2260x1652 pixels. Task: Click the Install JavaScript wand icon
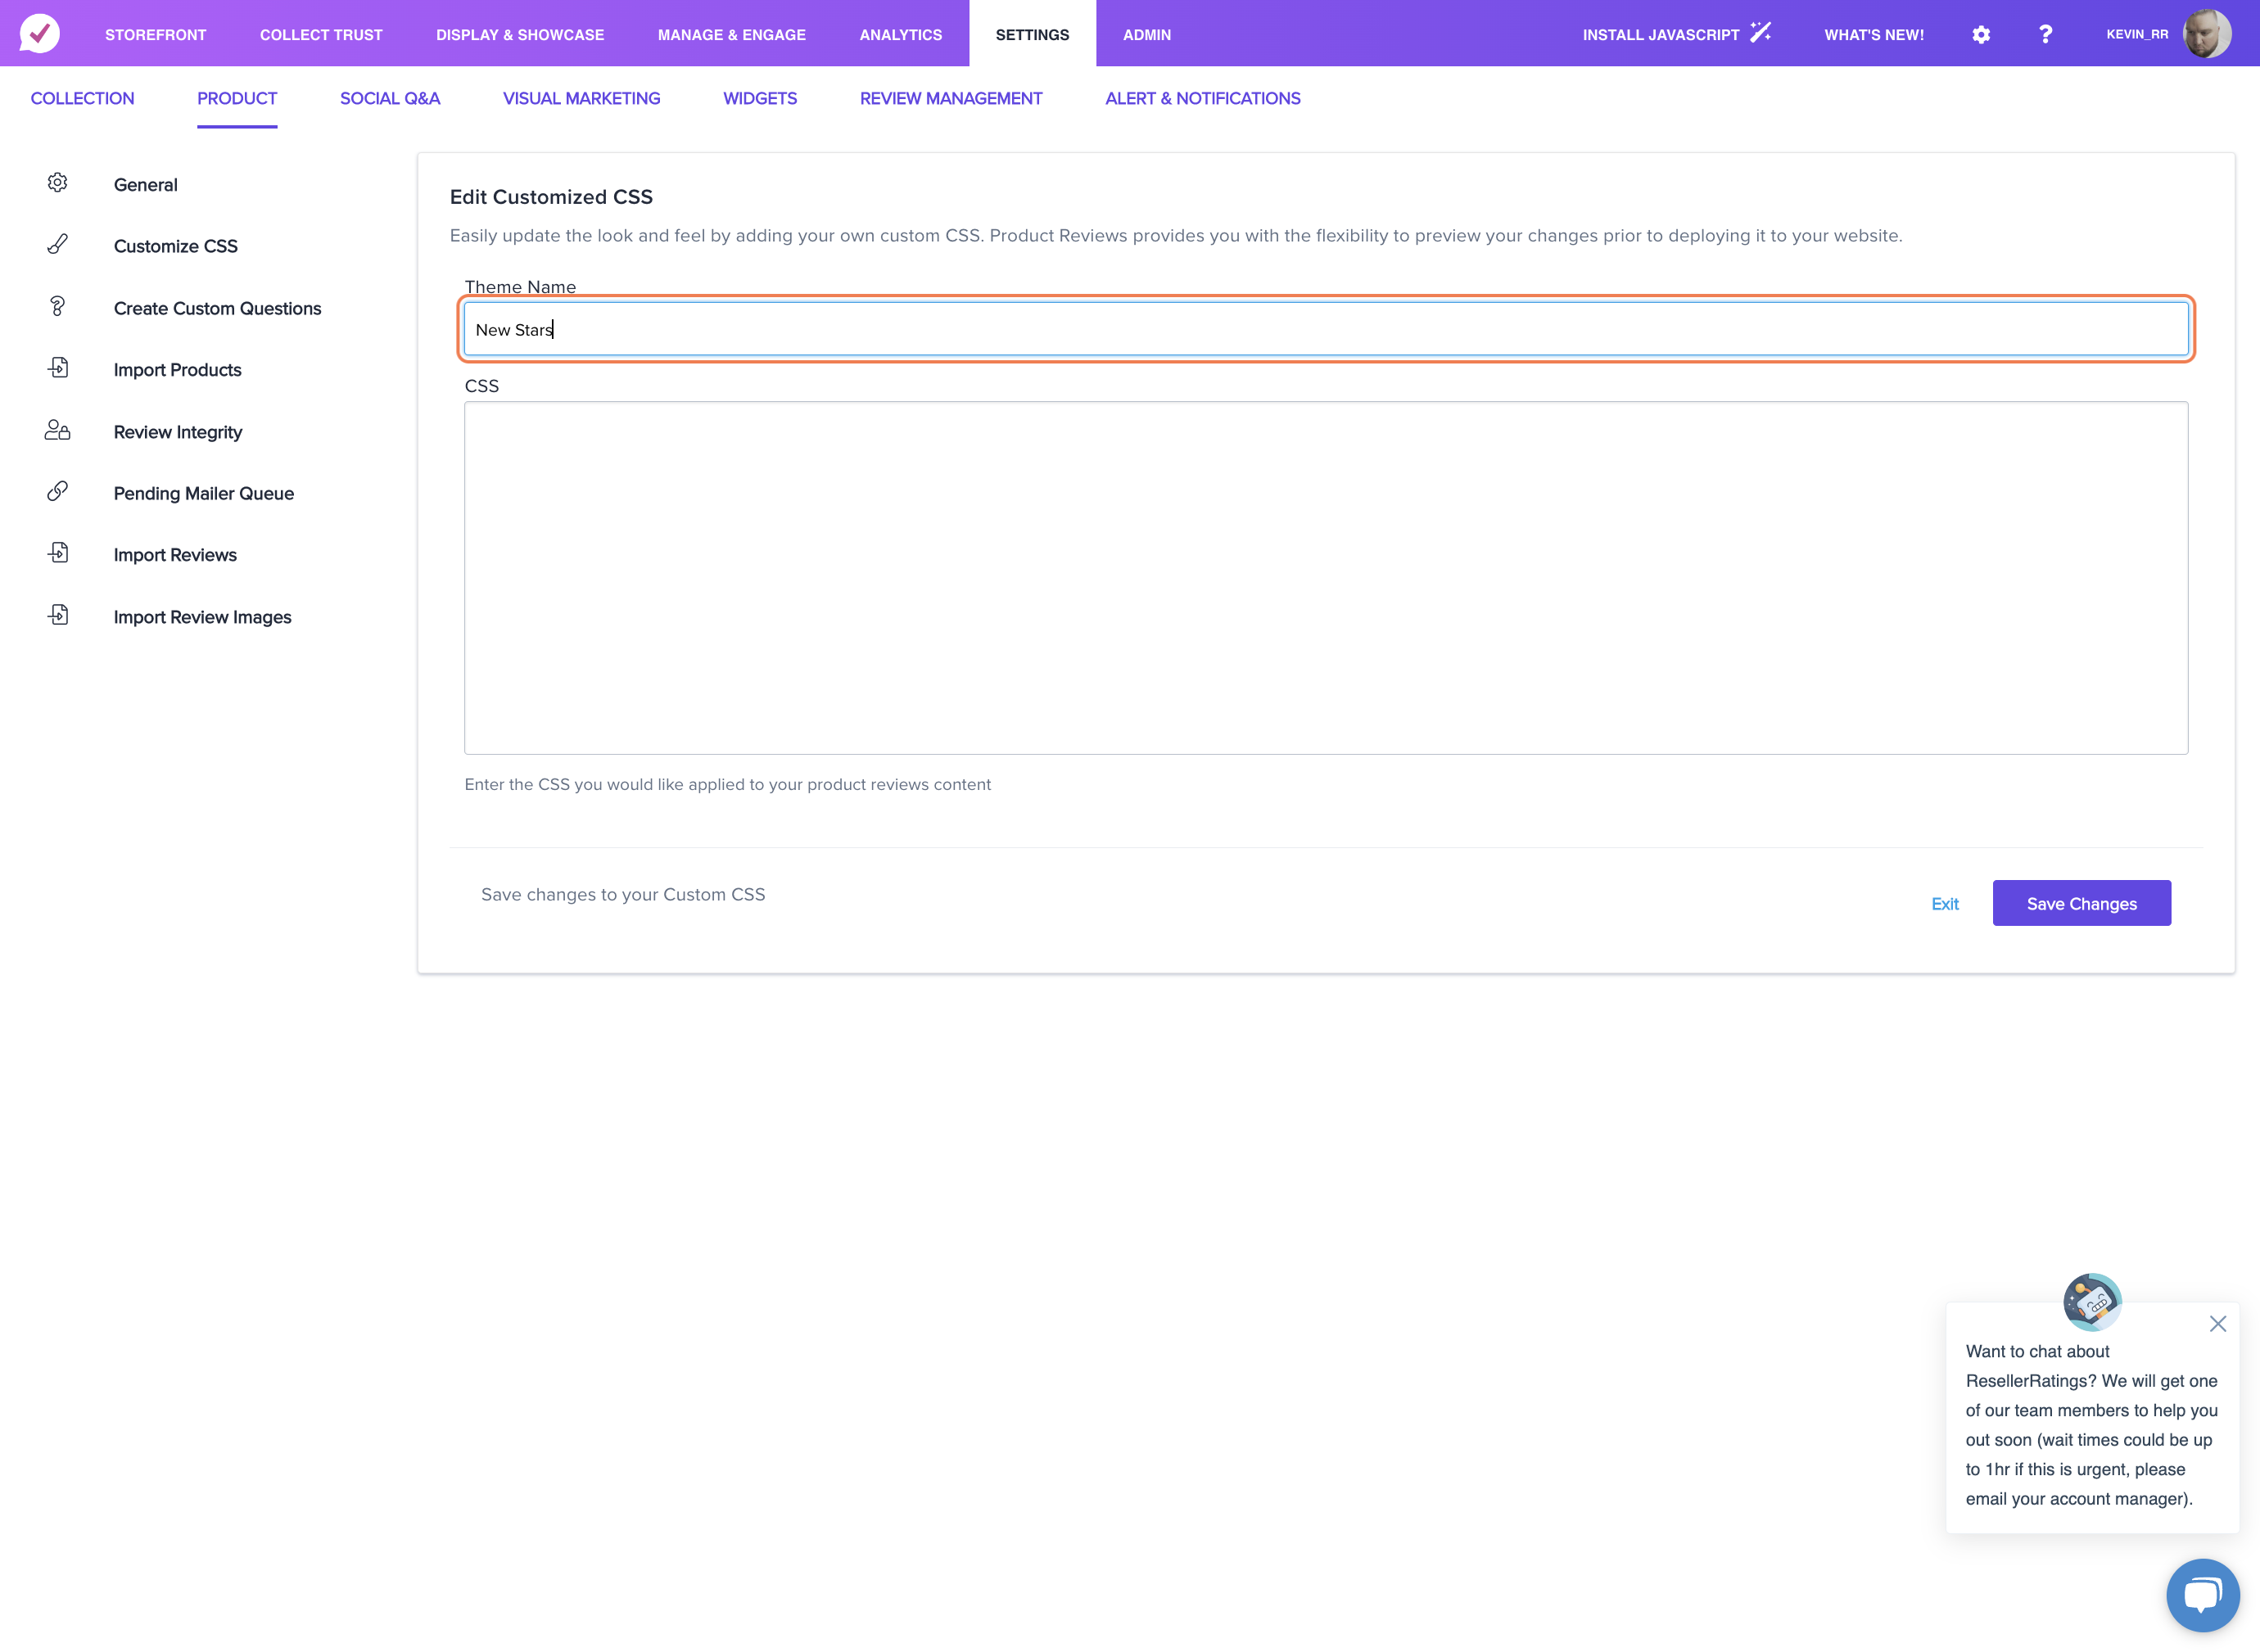click(1761, 33)
